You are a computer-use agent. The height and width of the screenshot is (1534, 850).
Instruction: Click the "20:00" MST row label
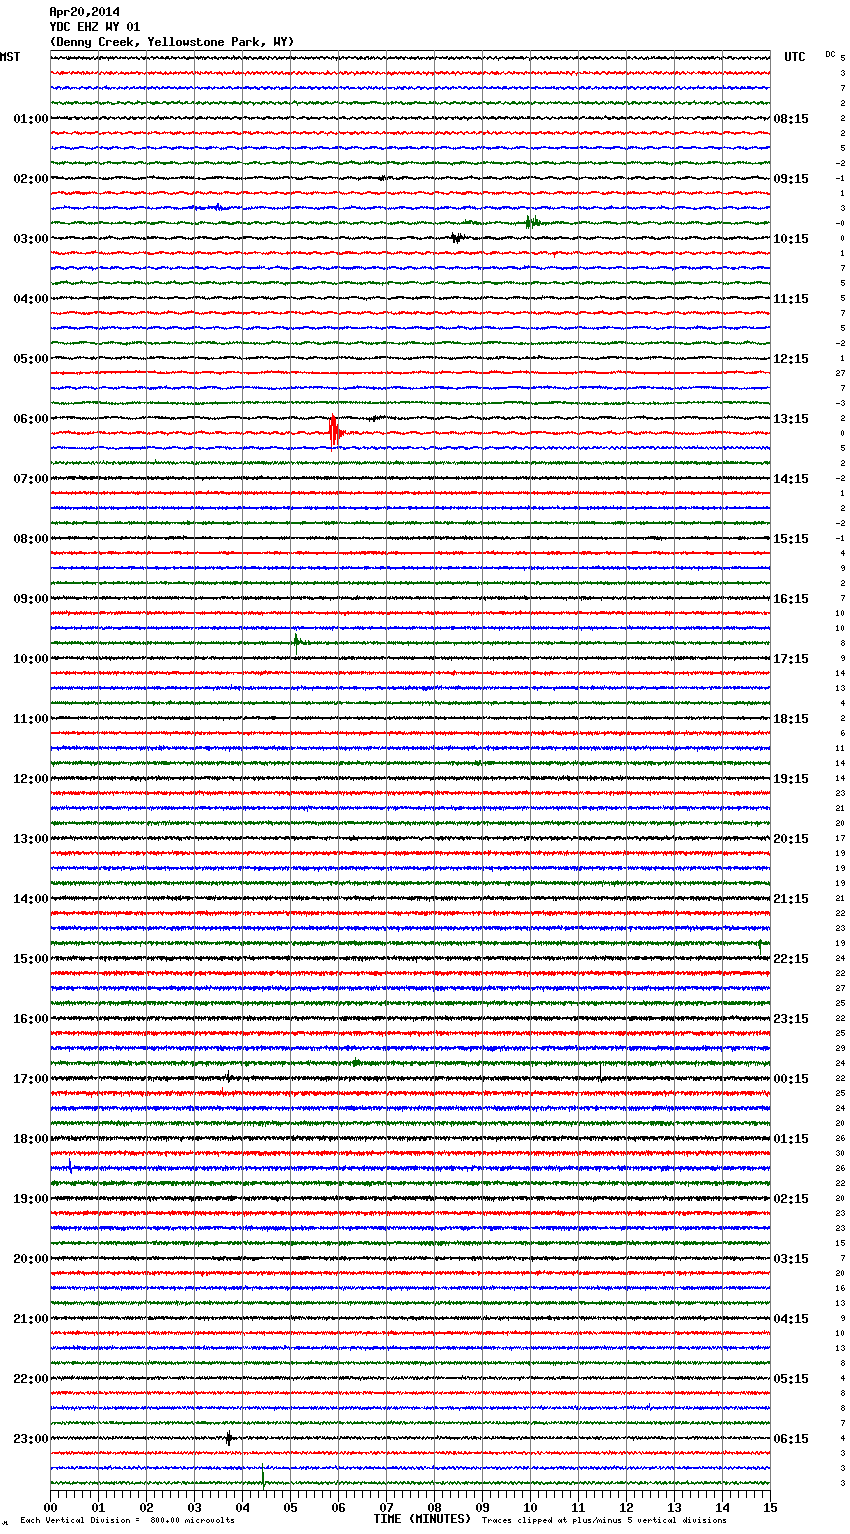pyautogui.click(x=31, y=1259)
